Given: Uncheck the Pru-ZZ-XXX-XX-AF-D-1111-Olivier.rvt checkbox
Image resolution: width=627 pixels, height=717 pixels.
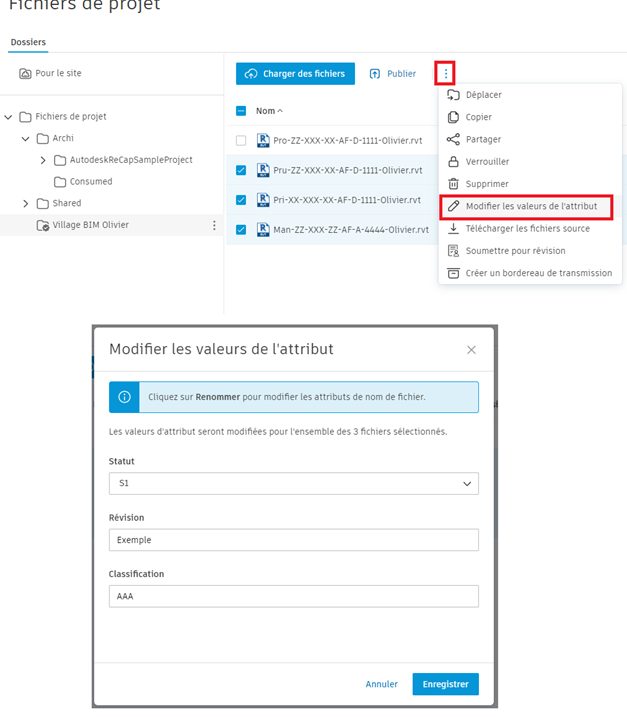Looking at the screenshot, I should point(241,170).
